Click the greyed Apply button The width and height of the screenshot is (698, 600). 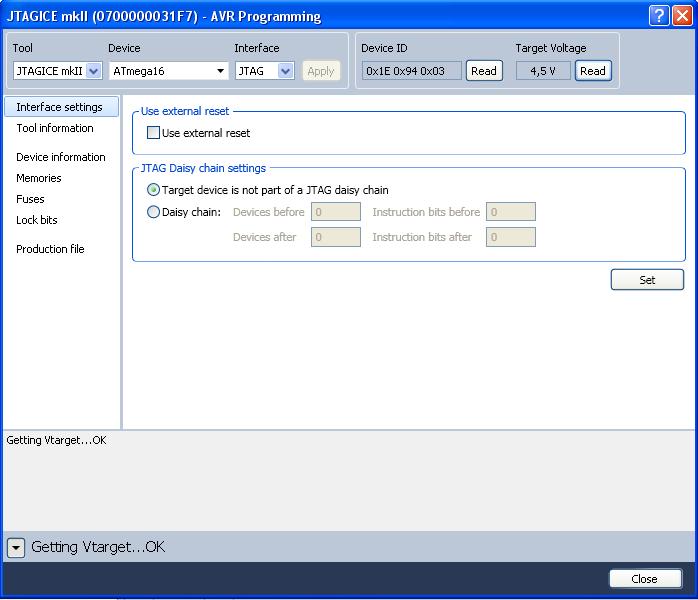coord(321,71)
